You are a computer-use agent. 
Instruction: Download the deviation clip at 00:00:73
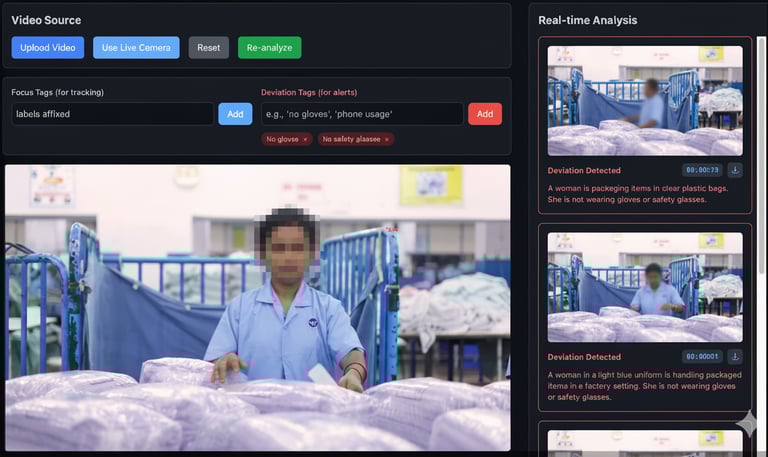coord(735,170)
